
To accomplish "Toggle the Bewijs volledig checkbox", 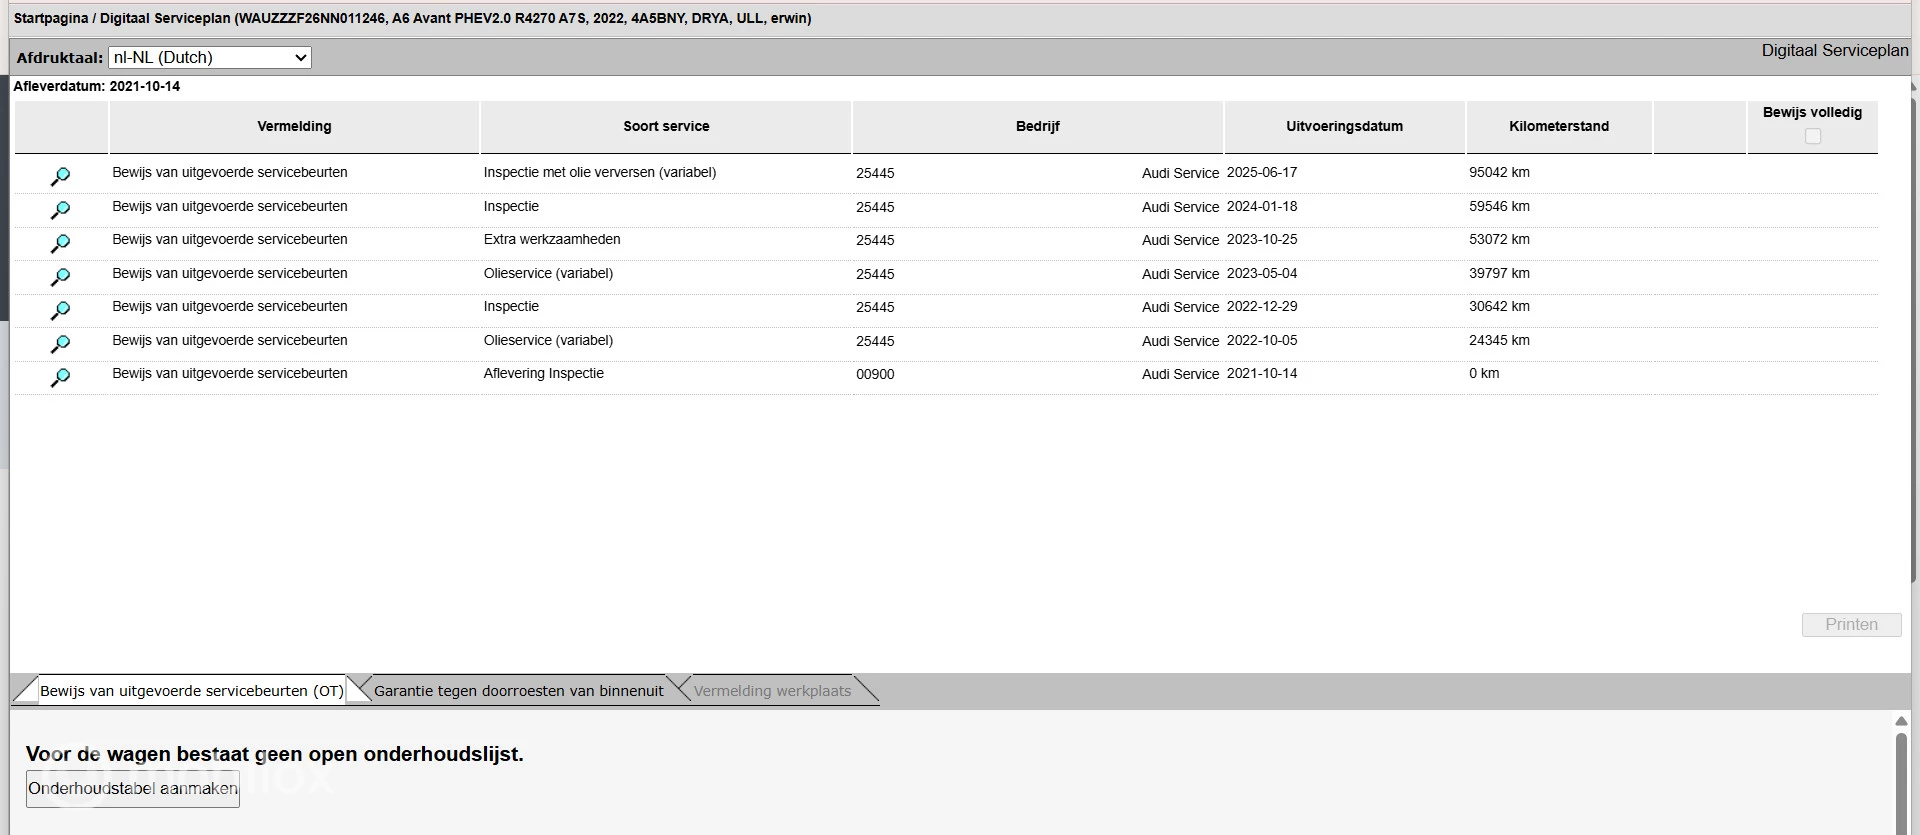I will [1812, 136].
